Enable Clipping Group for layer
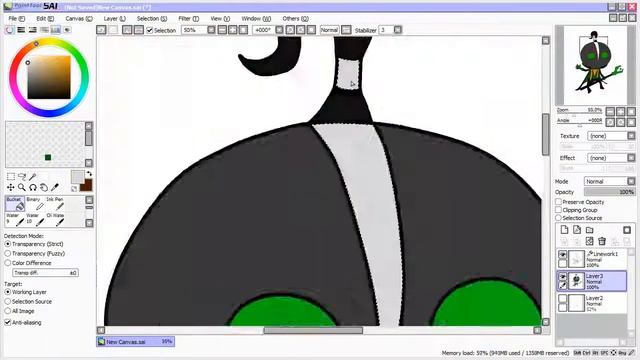This screenshot has height=360, width=640. tap(558, 210)
